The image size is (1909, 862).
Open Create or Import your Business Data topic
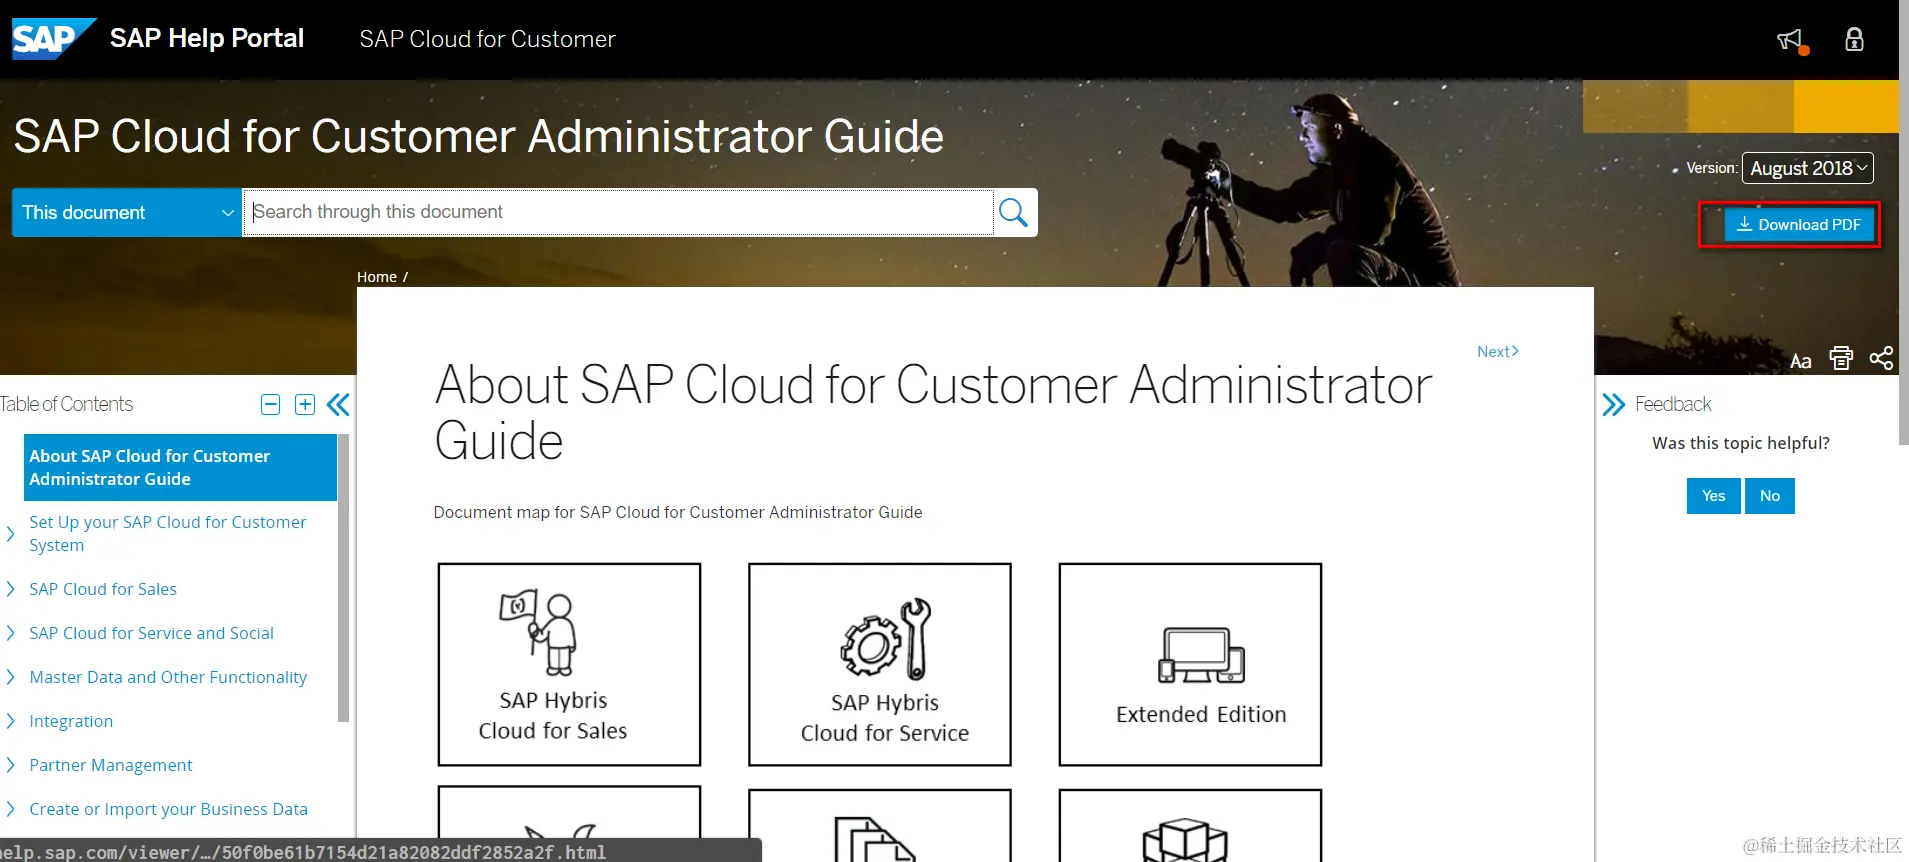click(168, 809)
